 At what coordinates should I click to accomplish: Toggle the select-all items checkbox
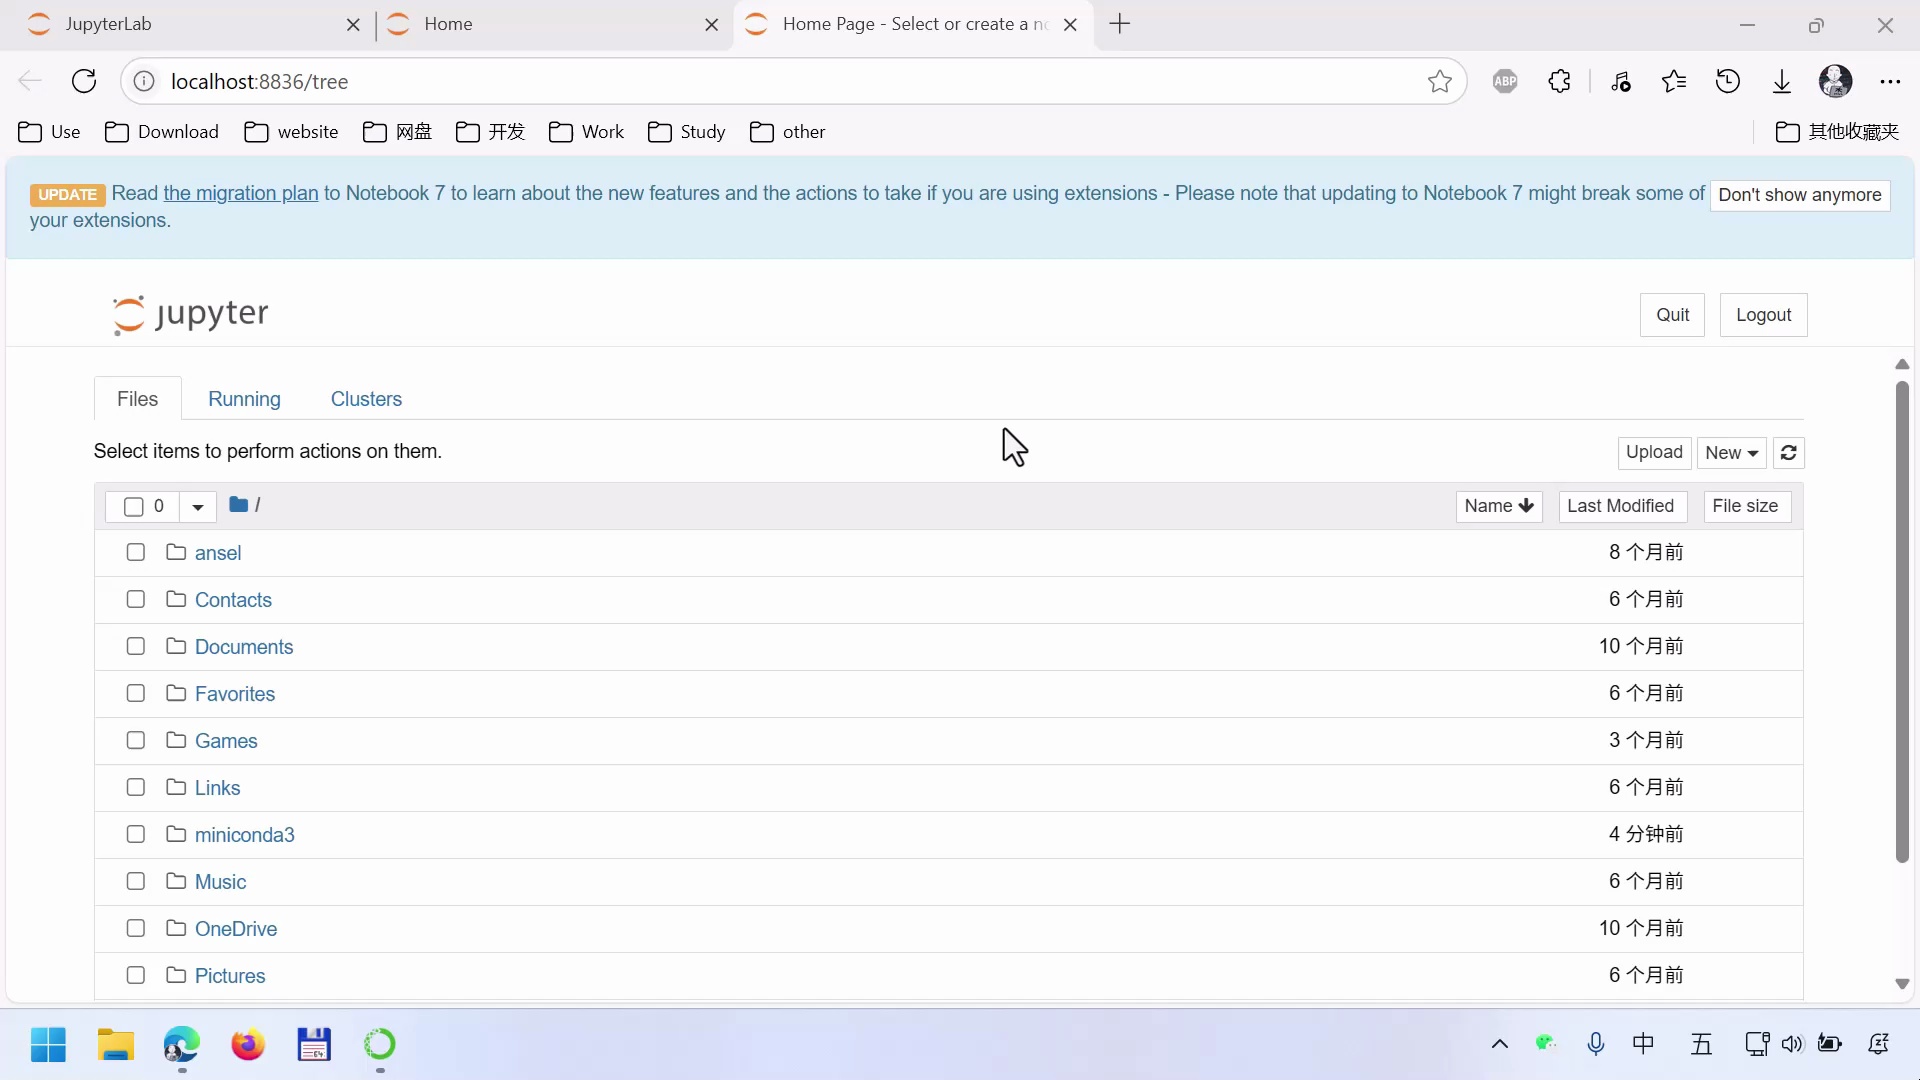click(x=133, y=507)
